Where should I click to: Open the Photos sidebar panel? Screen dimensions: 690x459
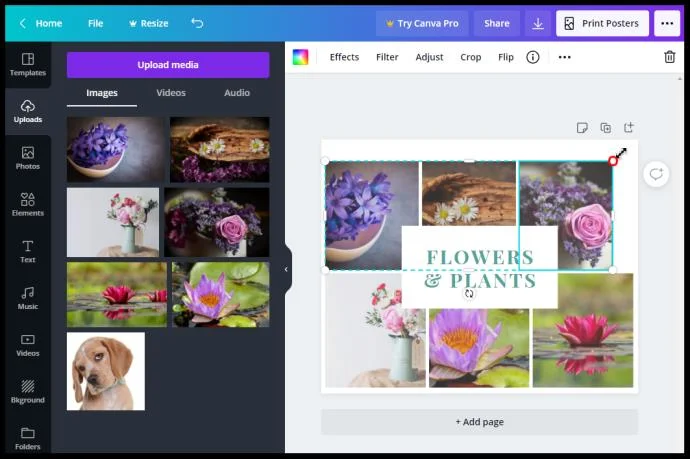[x=28, y=158]
